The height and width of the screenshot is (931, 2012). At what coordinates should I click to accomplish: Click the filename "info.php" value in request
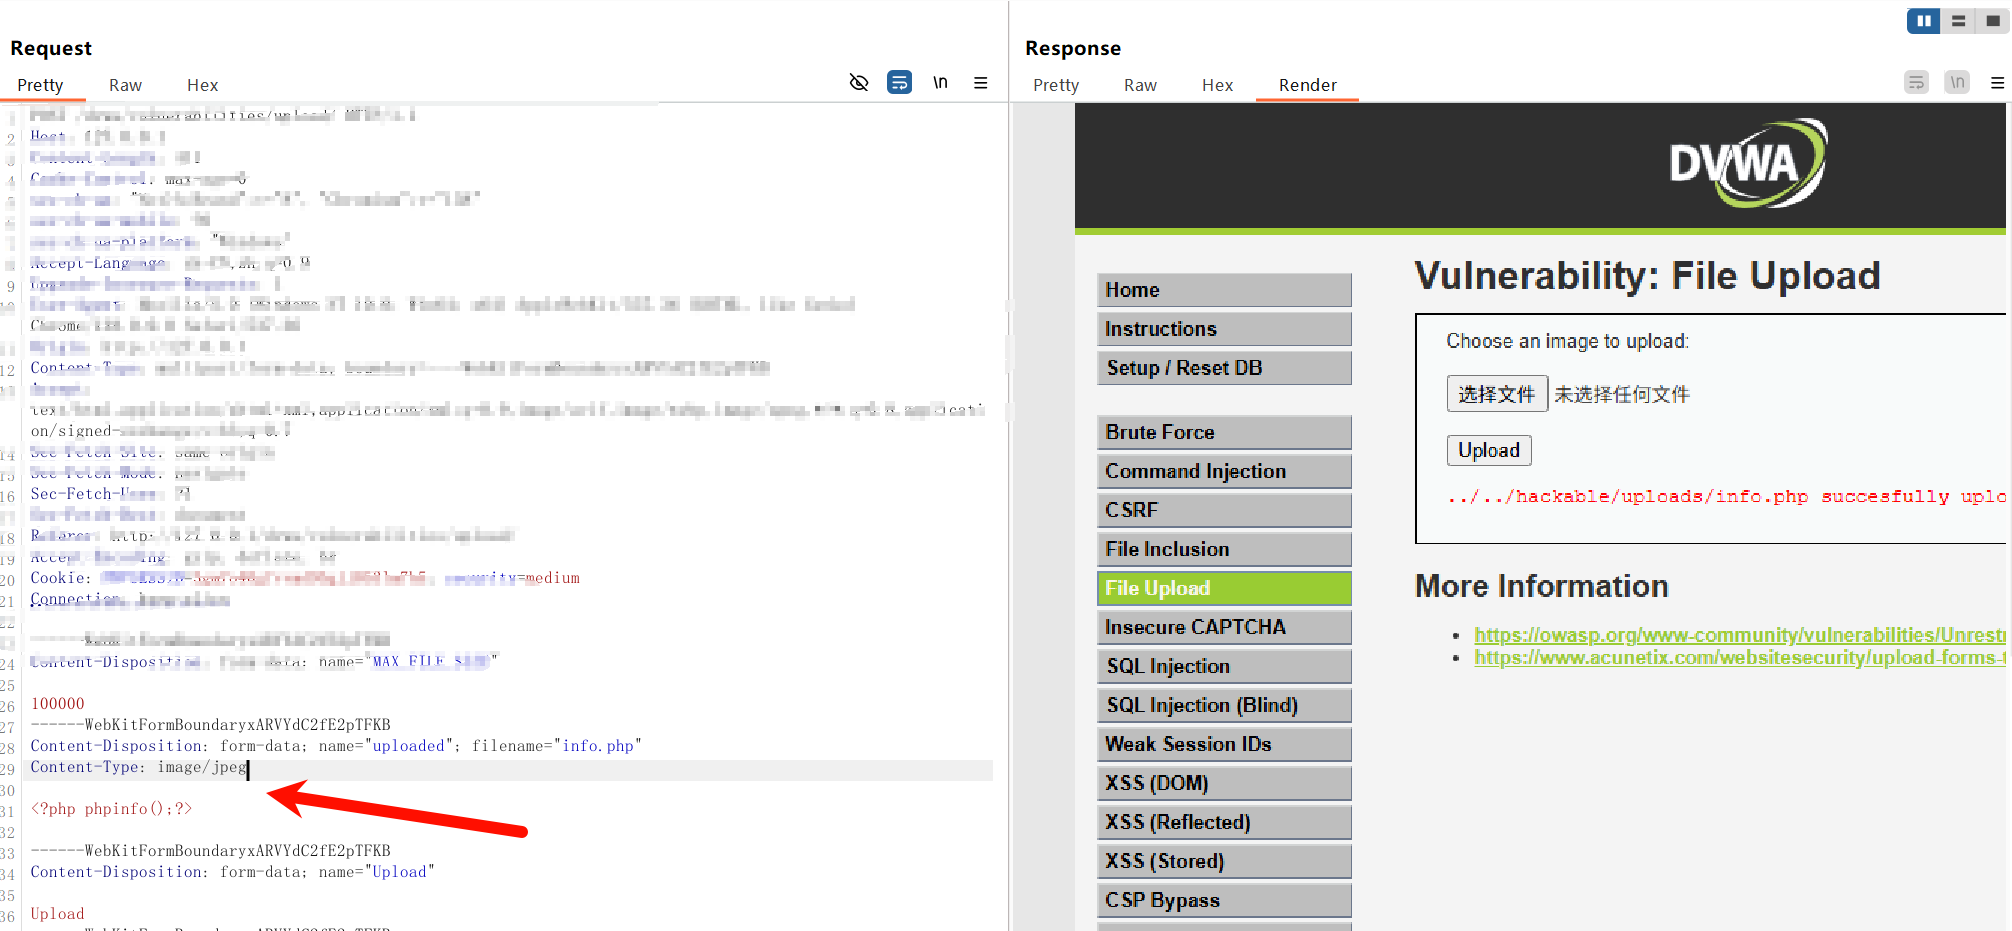pos(597,746)
